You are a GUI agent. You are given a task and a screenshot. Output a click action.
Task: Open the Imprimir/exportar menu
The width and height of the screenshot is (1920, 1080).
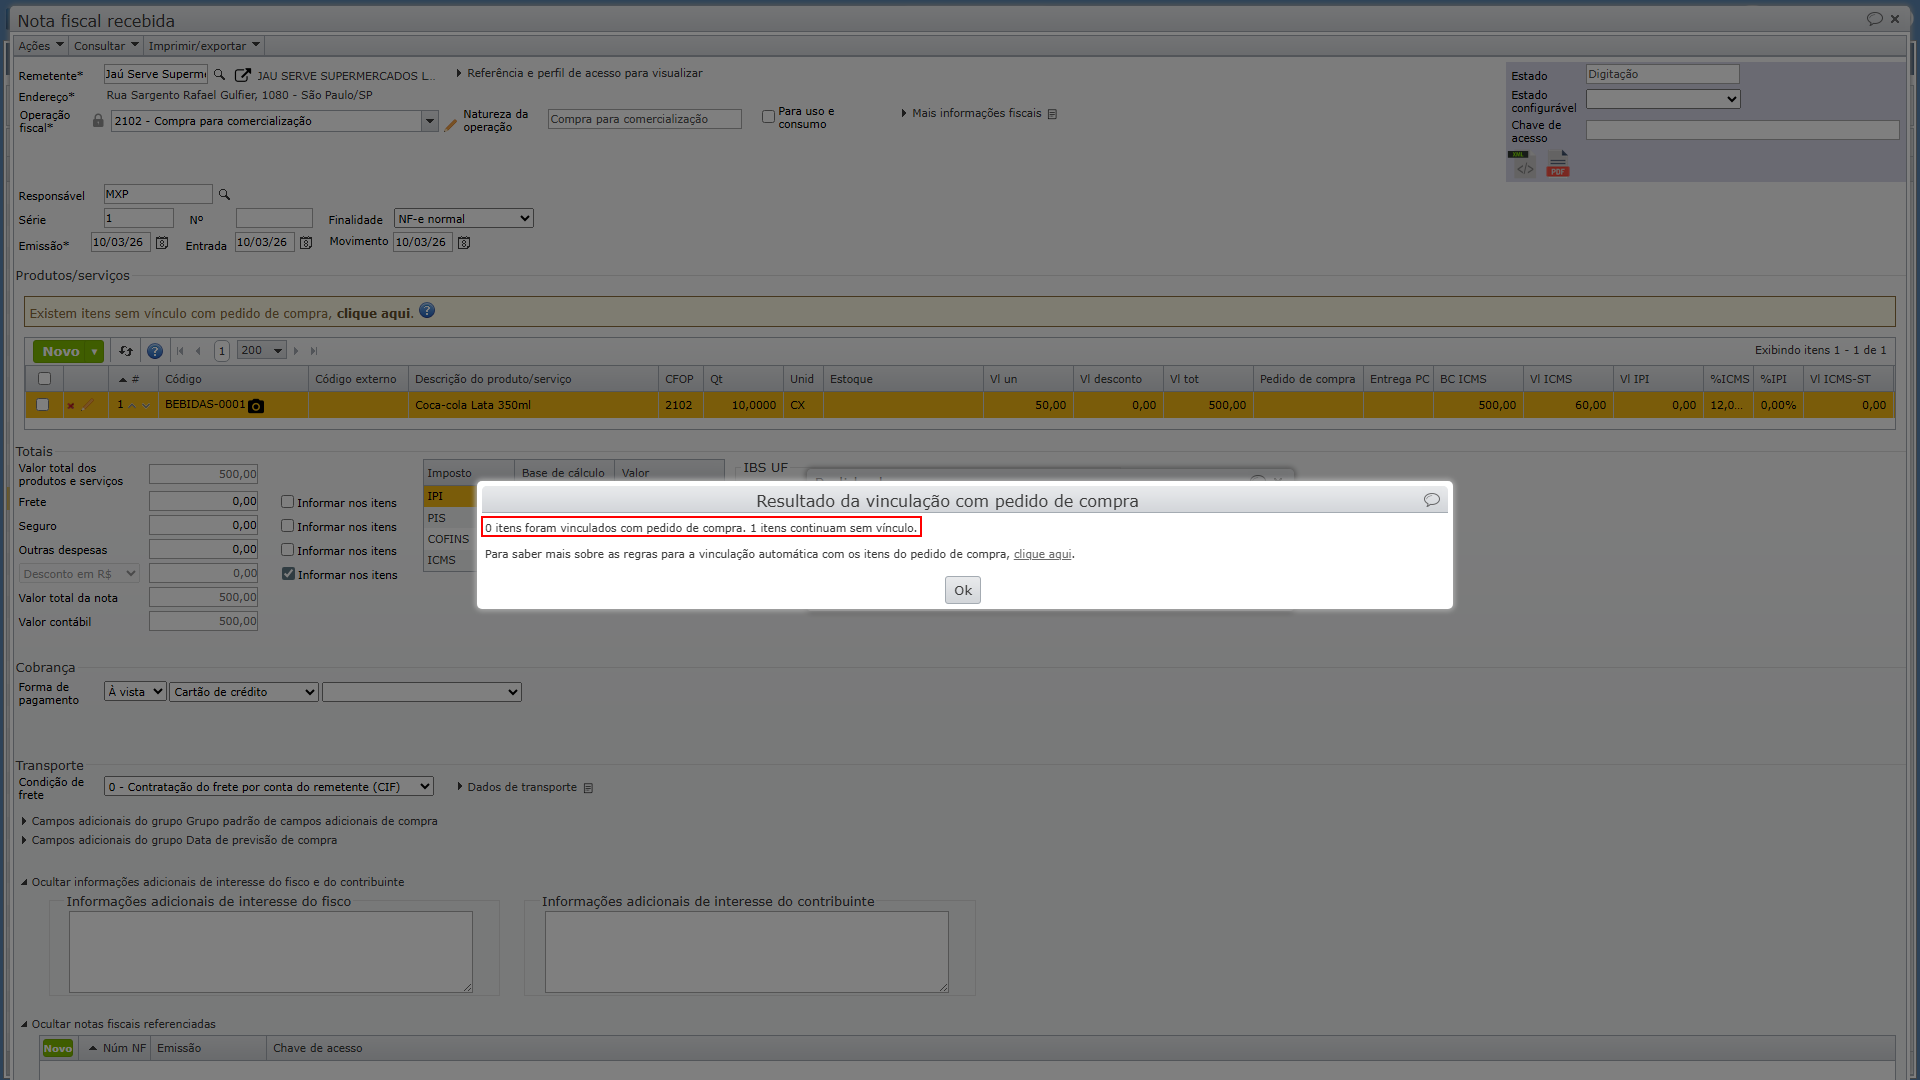coord(204,46)
